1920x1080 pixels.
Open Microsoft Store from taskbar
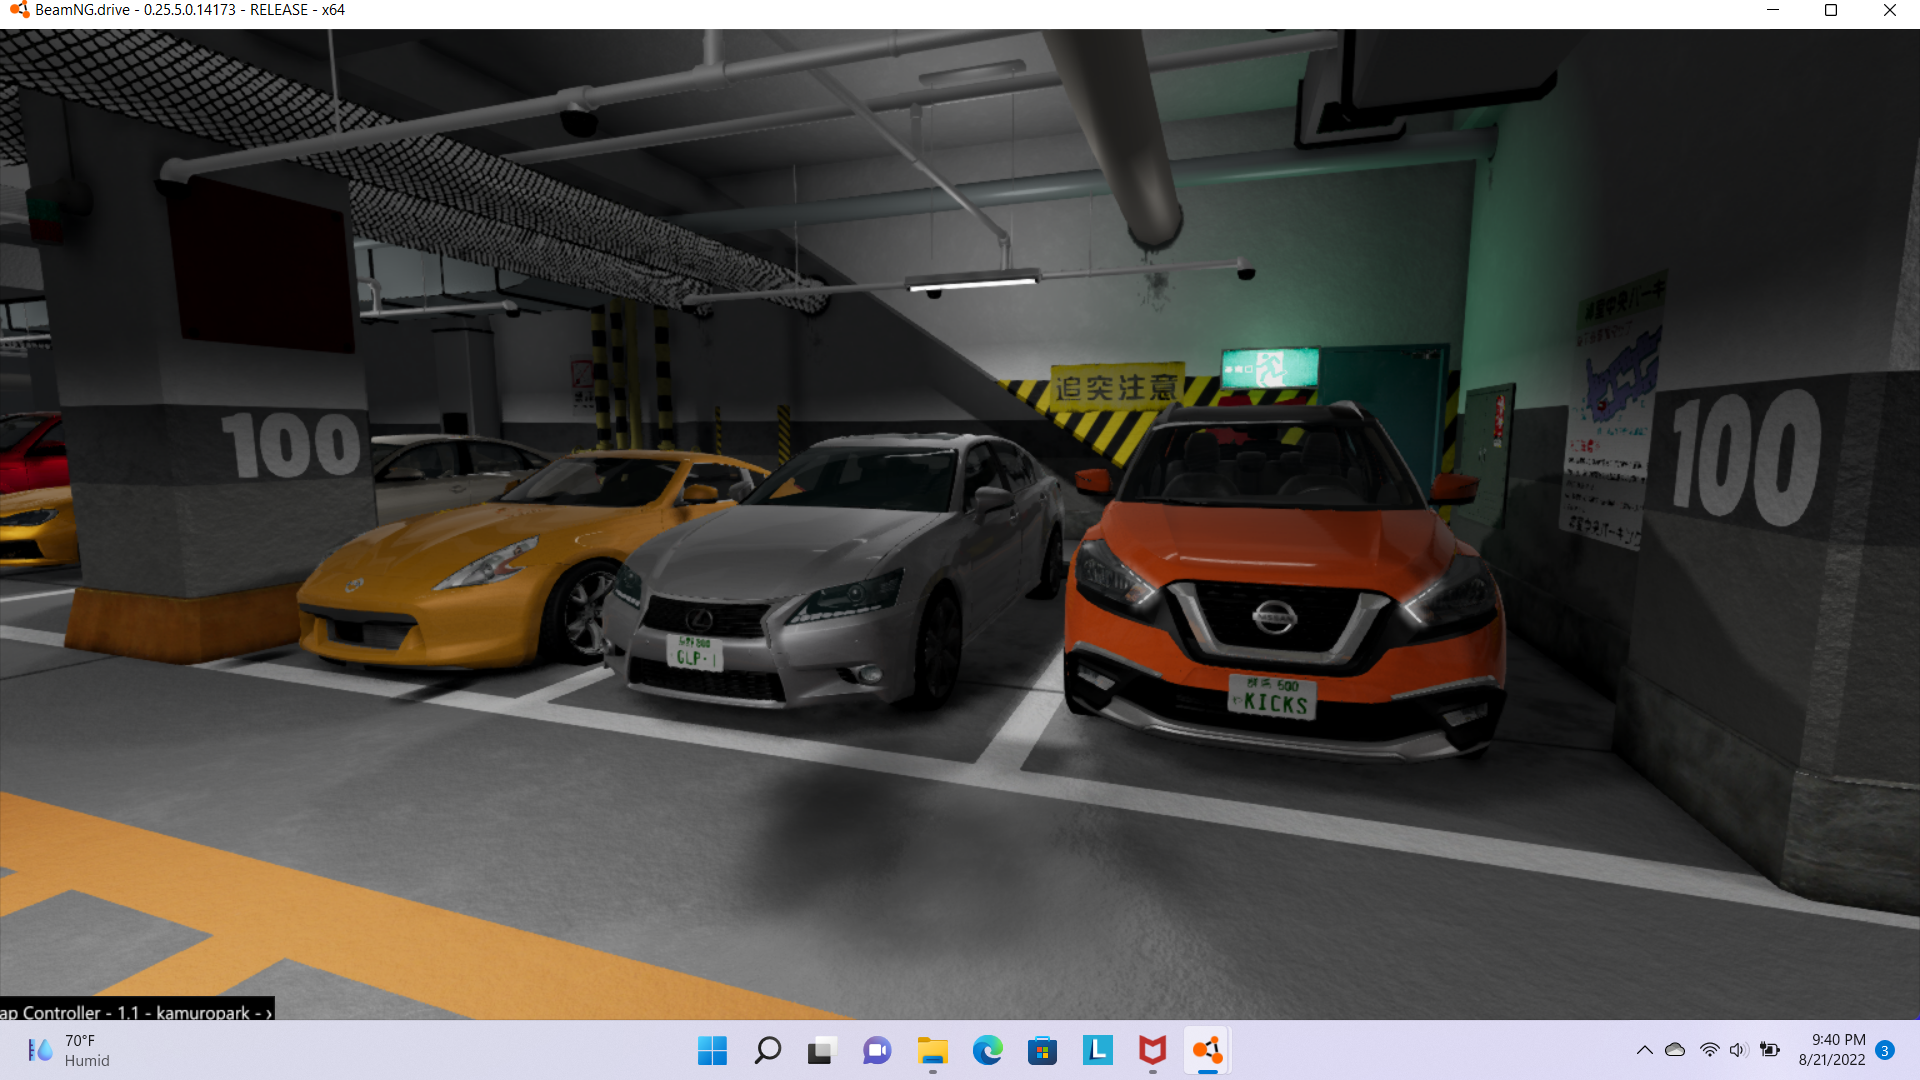pyautogui.click(x=1042, y=1050)
